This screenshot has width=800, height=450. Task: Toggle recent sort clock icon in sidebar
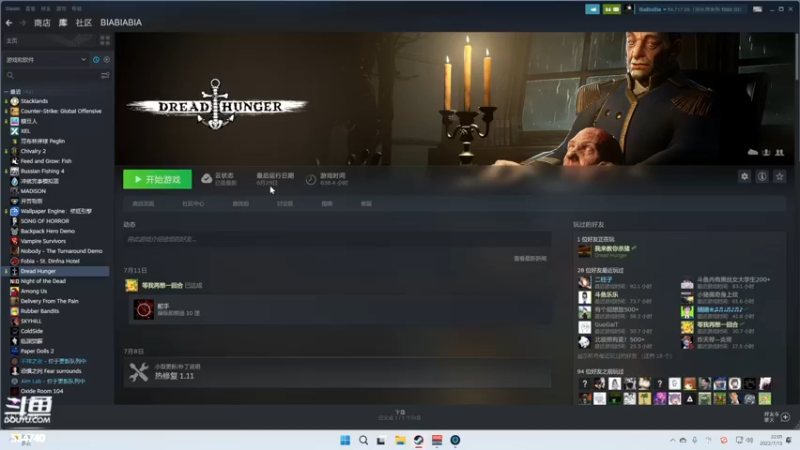pyautogui.click(x=96, y=60)
